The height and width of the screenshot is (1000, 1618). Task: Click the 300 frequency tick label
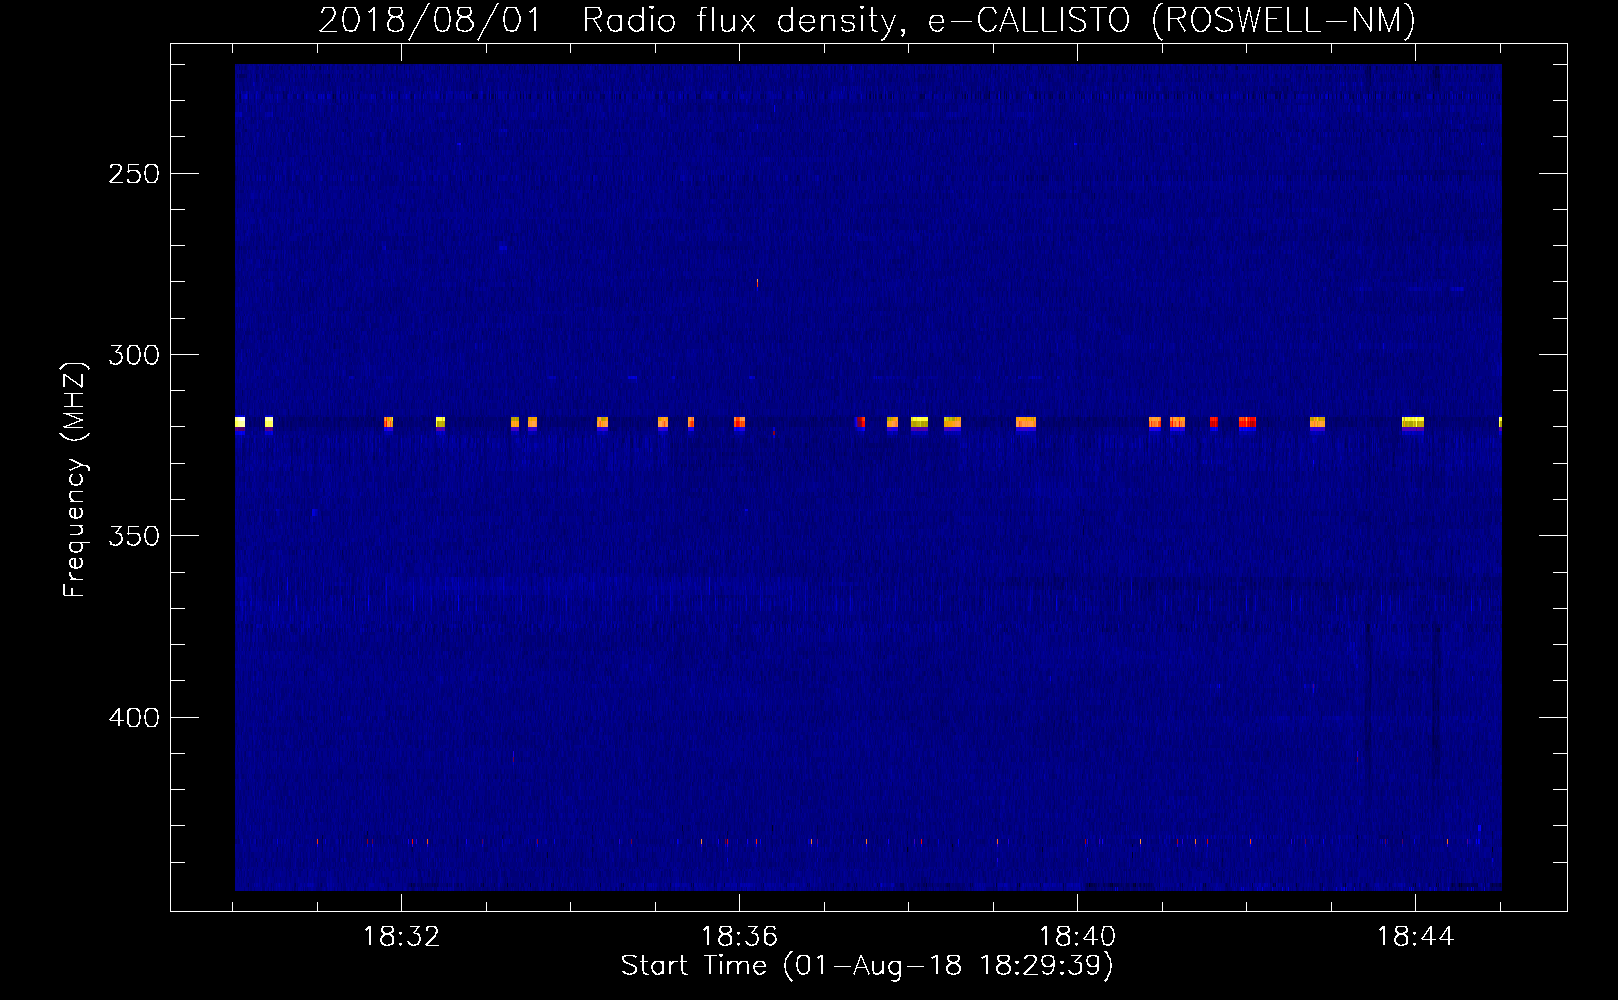pos(134,355)
